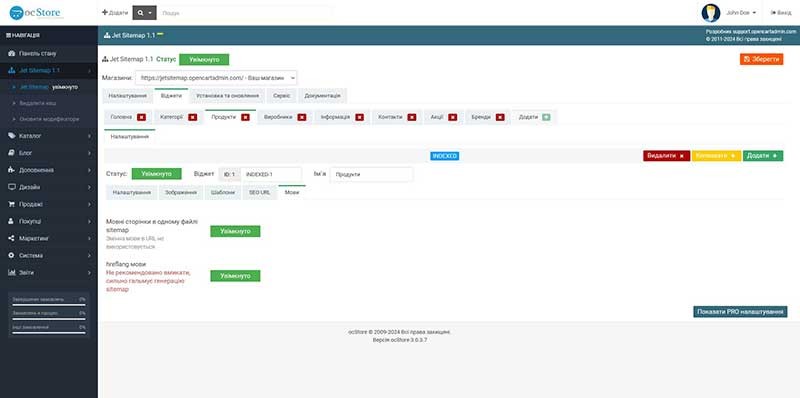Click the Вихід logout link
This screenshot has width=800, height=398.
point(781,13)
